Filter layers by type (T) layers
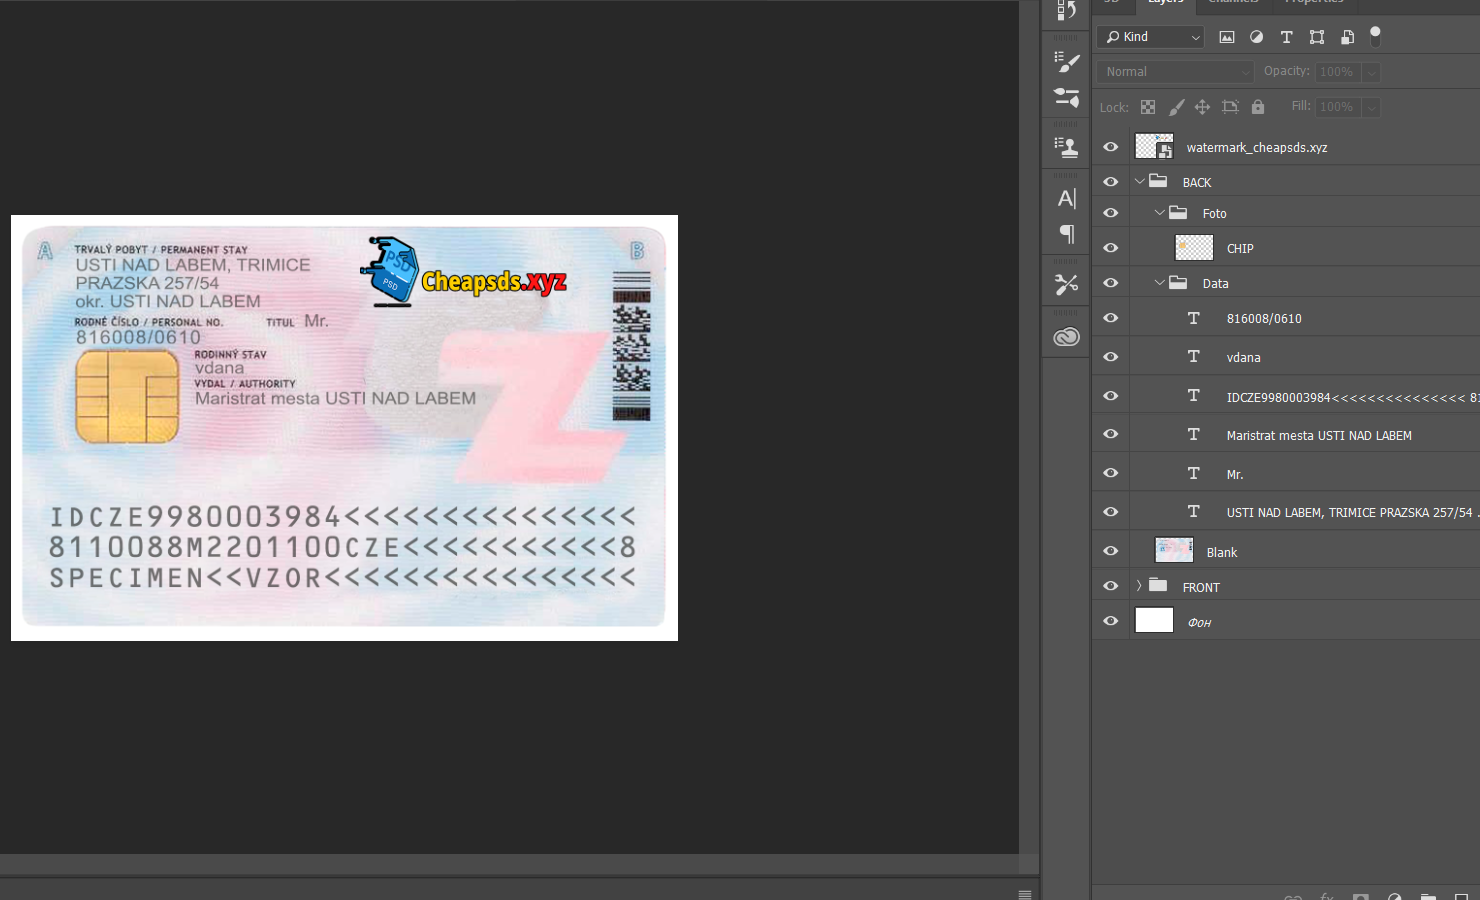1480x900 pixels. (1286, 37)
